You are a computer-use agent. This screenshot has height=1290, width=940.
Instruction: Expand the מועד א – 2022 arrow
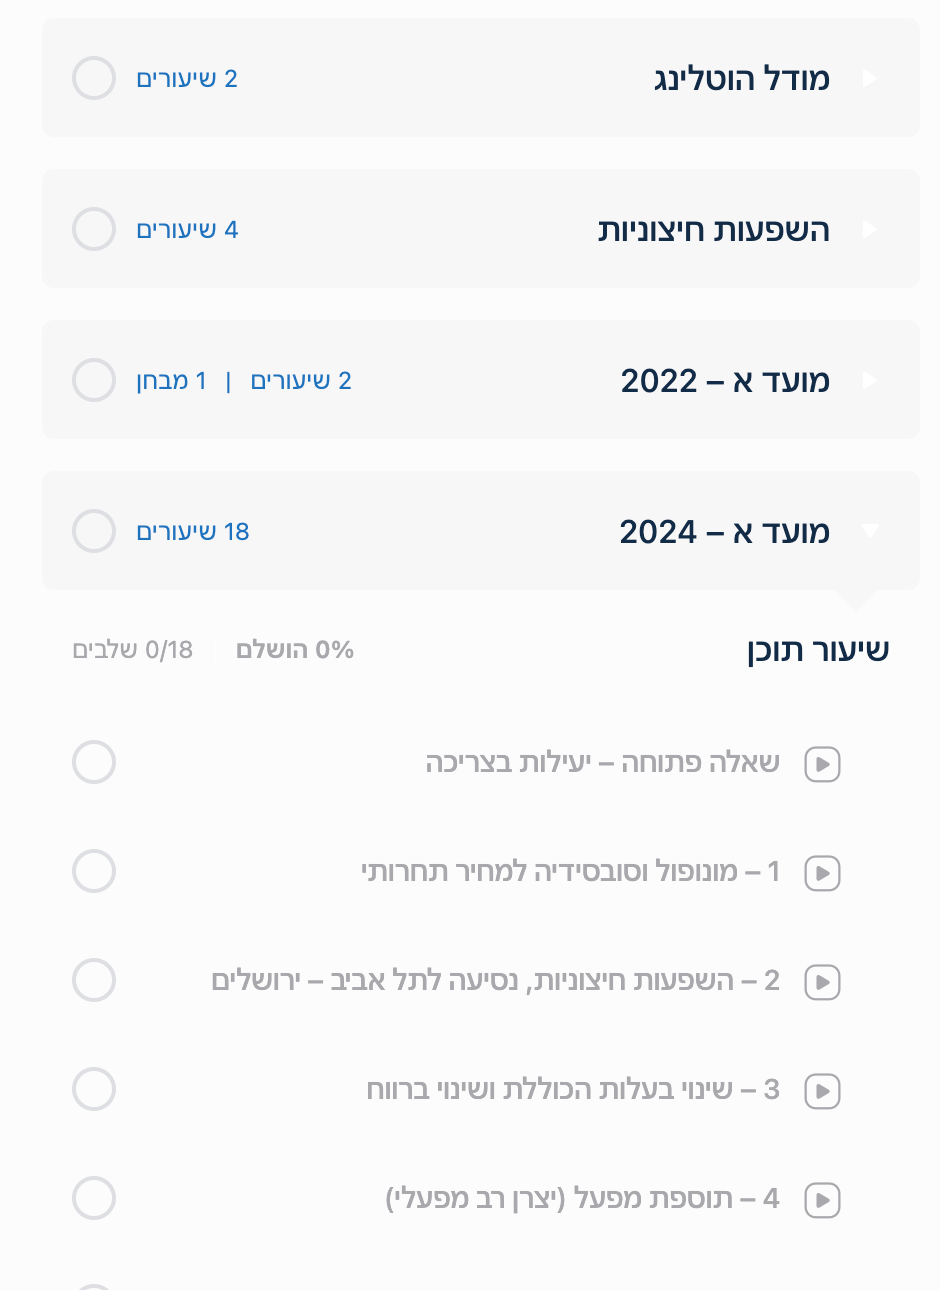[x=869, y=380]
